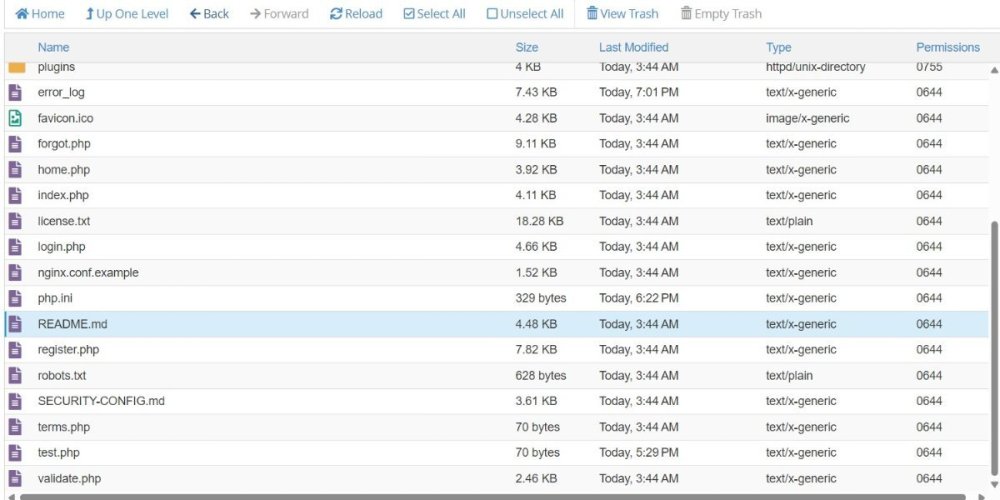The image size is (1000, 500).
Task: Click the index.php file name
Action: click(x=63, y=195)
